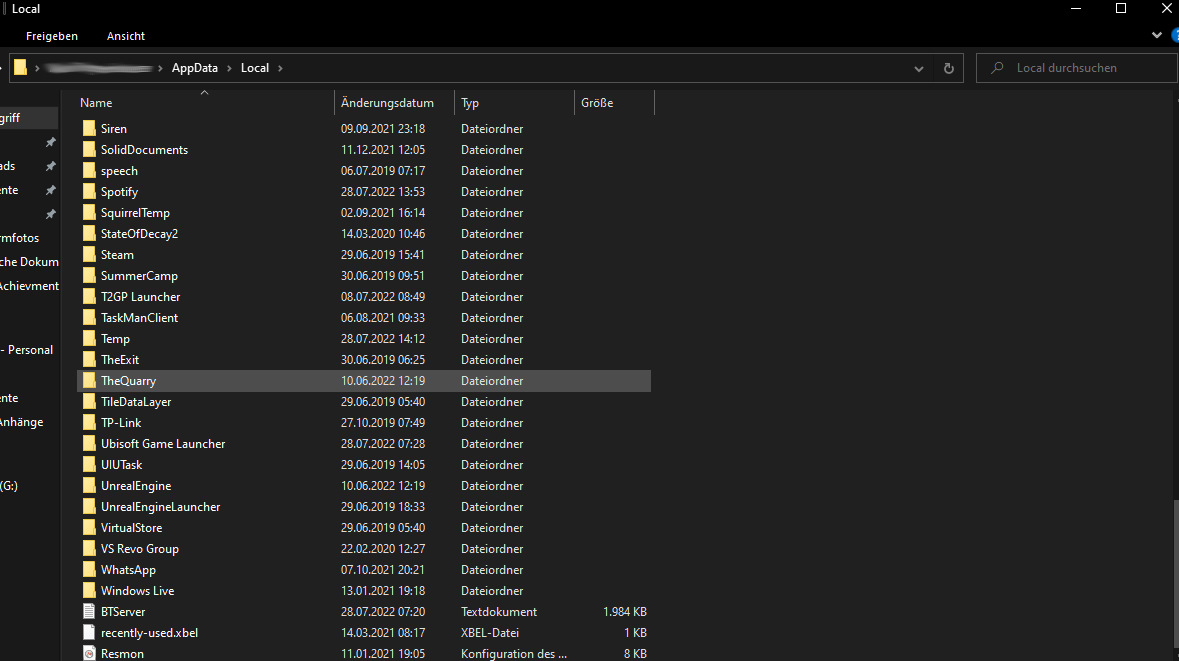Expand the chevron after Local breadcrumb
This screenshot has height=661, width=1179.
280,68
